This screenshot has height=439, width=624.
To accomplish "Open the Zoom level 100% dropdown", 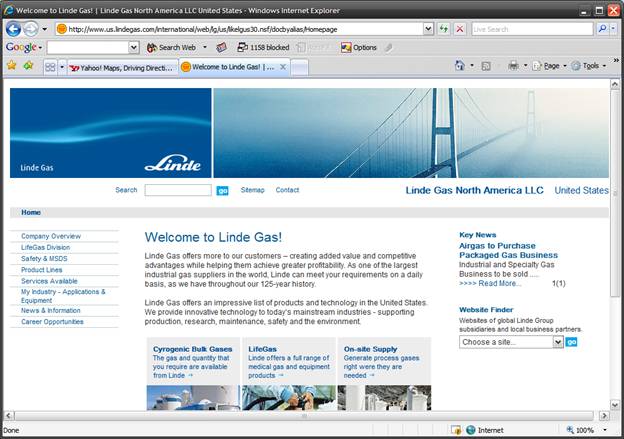I will point(605,430).
